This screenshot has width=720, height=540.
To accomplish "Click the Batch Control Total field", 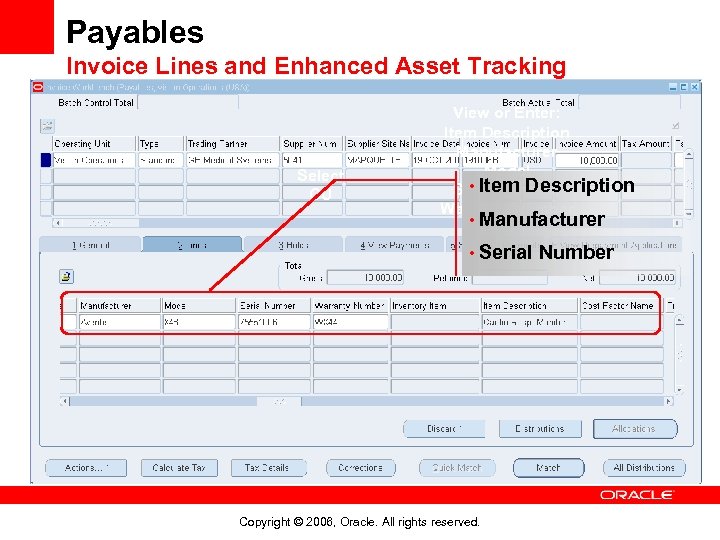I will pyautogui.click(x=187, y=102).
